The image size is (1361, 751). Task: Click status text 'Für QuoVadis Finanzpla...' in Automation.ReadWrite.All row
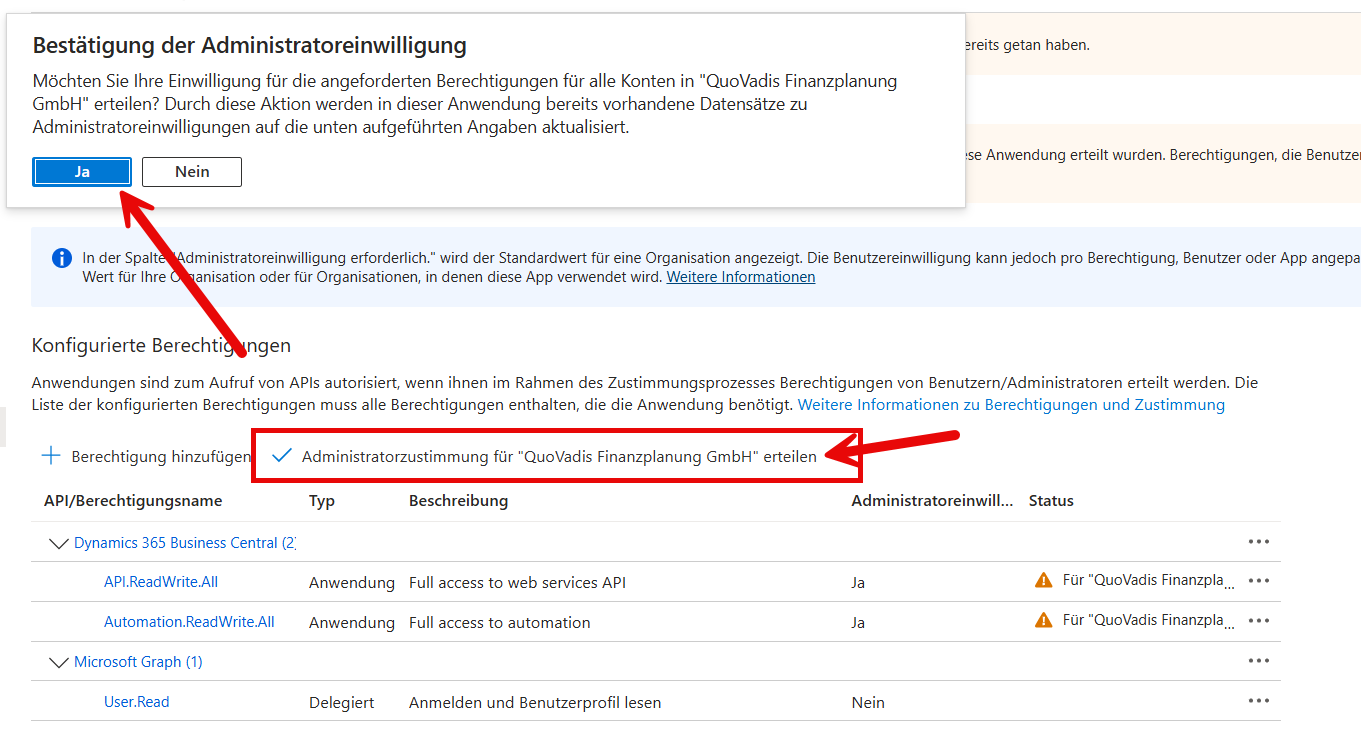click(1148, 621)
